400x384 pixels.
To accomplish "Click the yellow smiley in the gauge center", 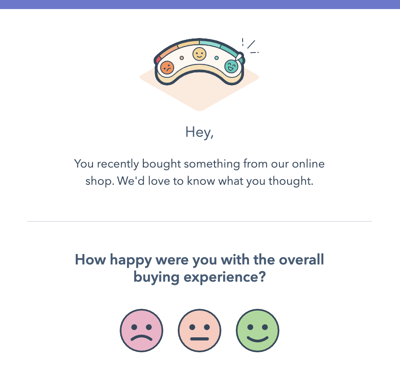I will (x=200, y=54).
